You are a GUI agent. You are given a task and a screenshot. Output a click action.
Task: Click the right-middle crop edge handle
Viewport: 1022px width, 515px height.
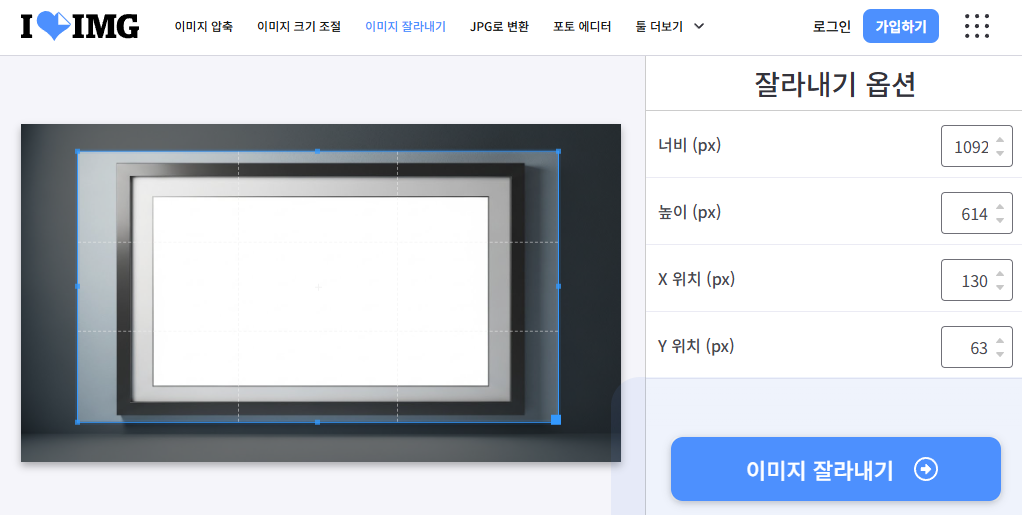tap(559, 286)
